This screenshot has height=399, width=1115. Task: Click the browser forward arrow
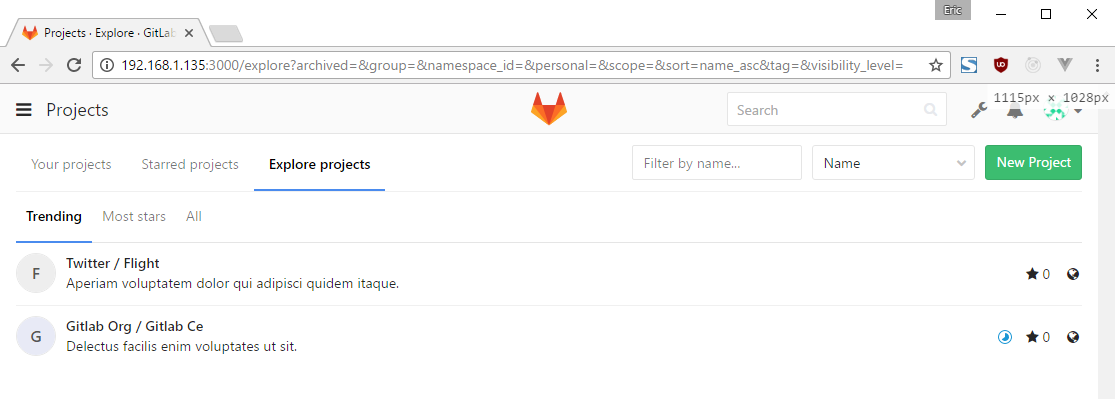46,65
